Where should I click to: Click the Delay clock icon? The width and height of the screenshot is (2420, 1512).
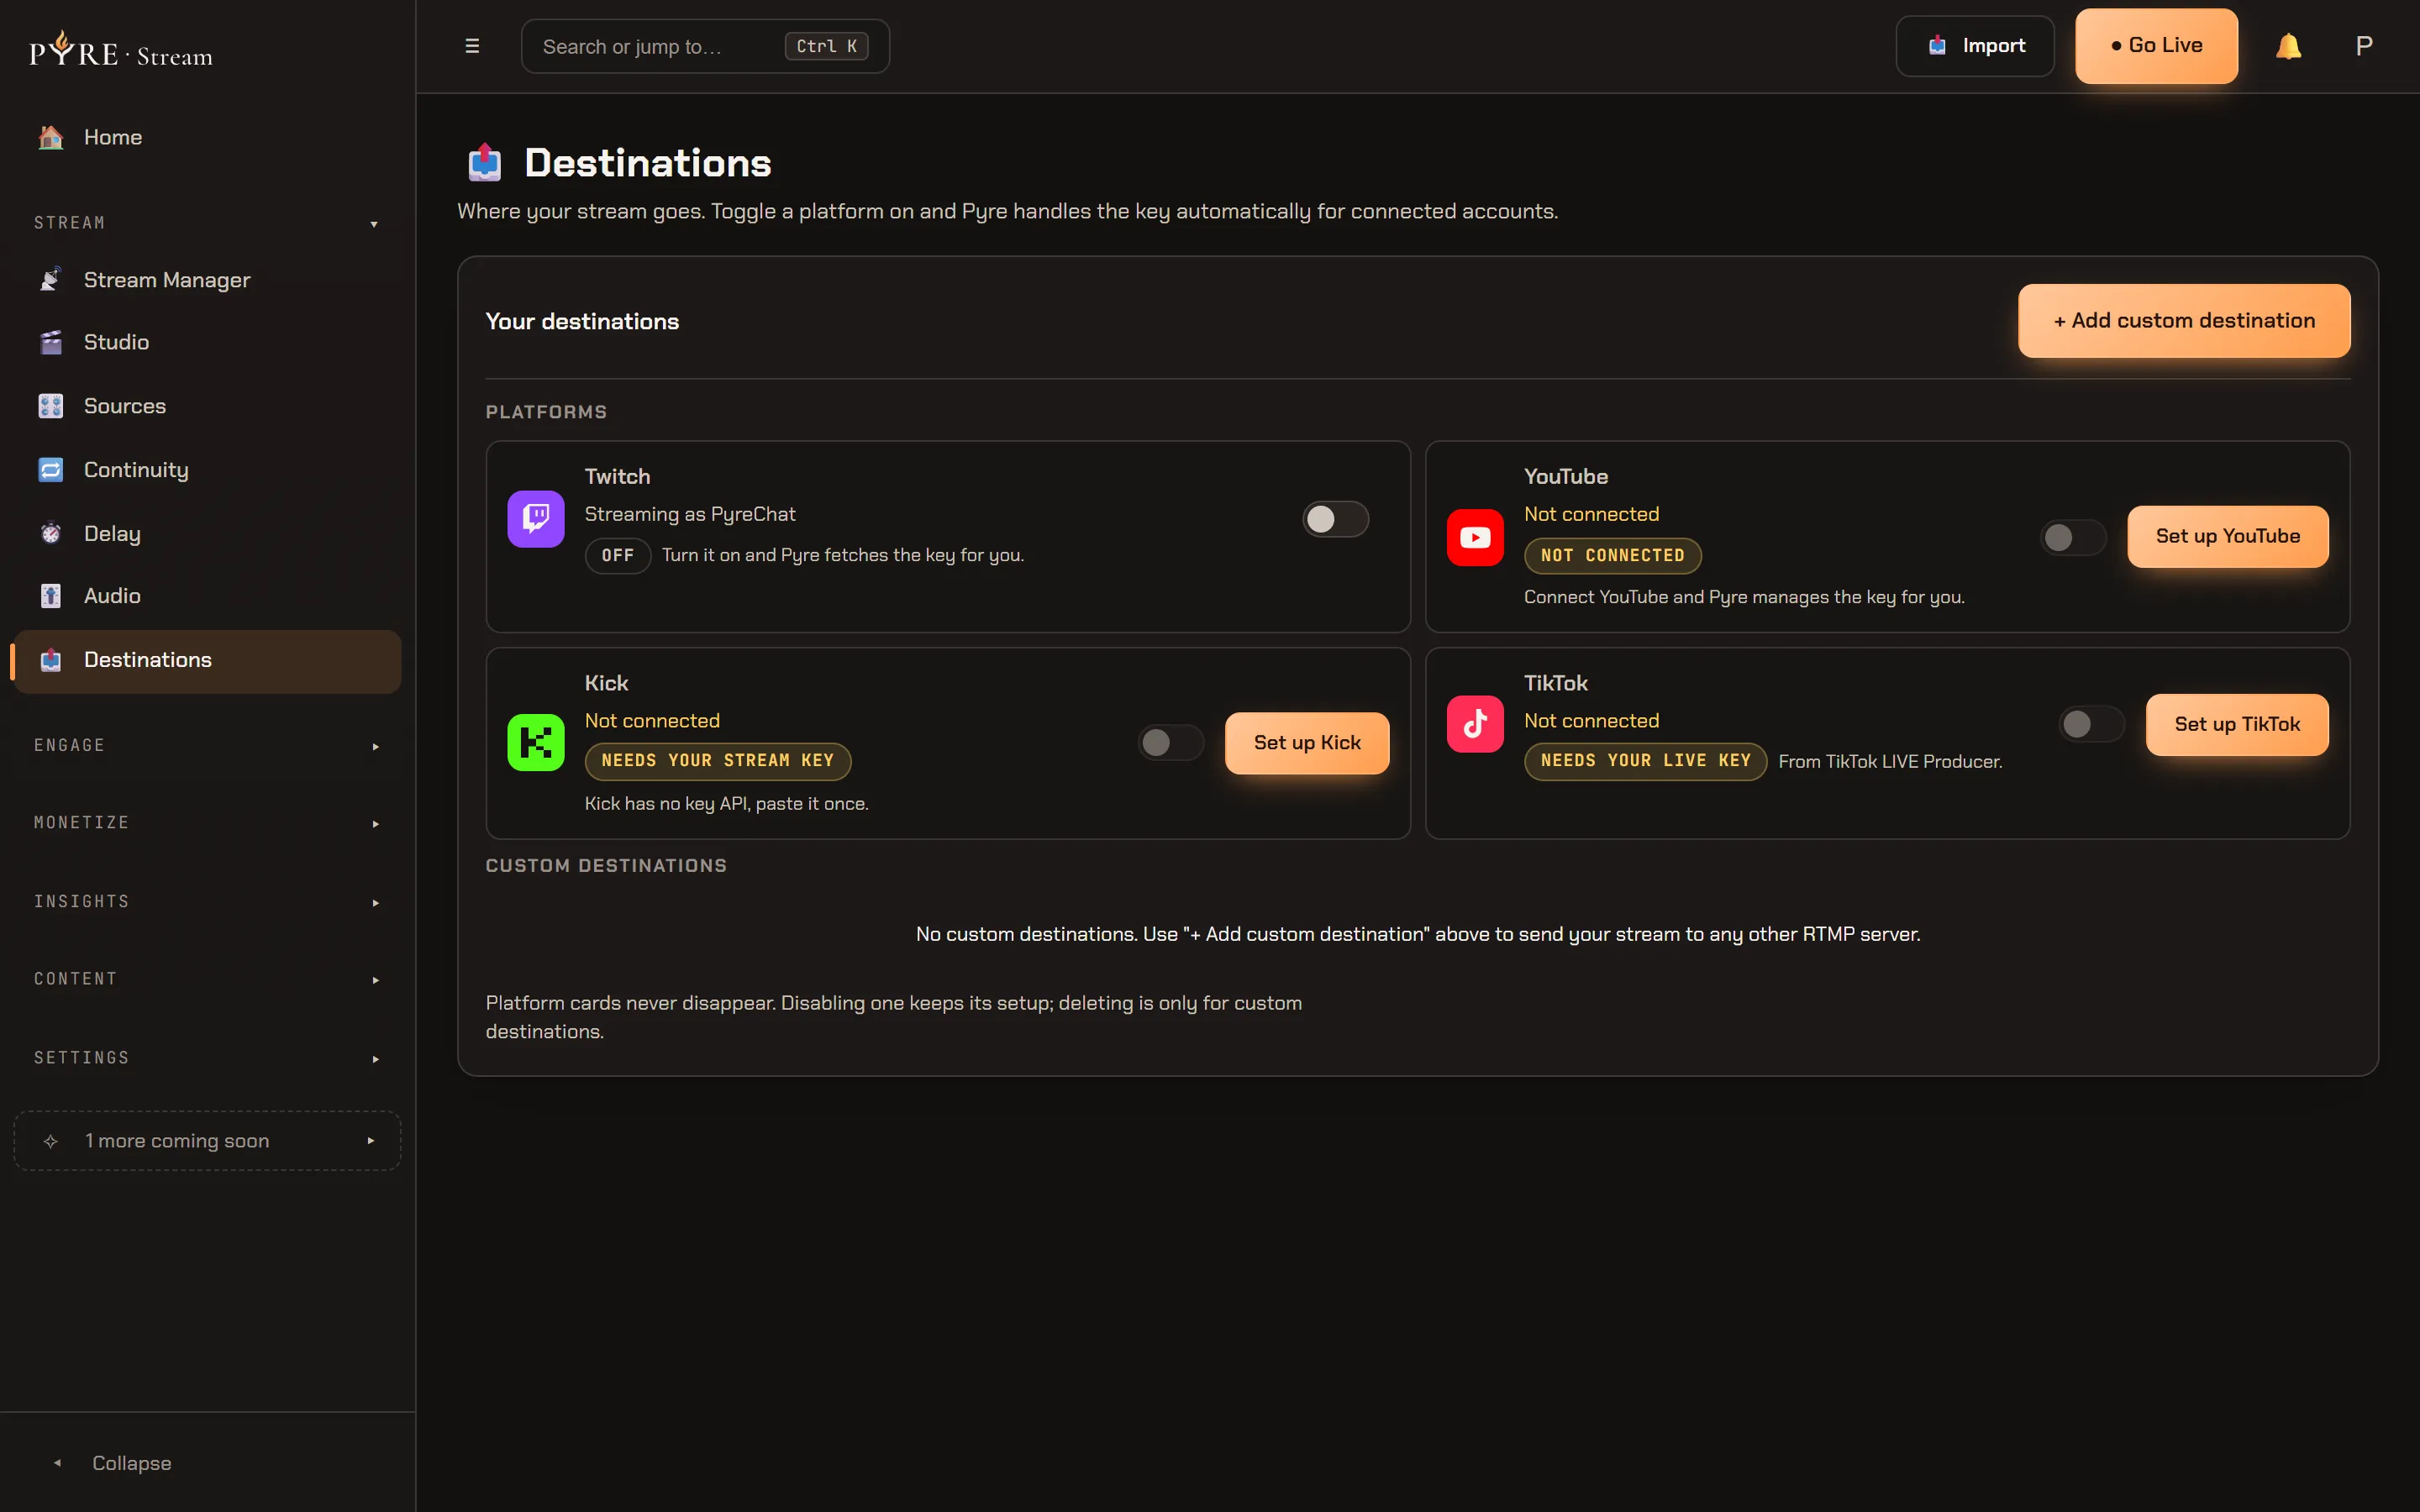tap(51, 533)
